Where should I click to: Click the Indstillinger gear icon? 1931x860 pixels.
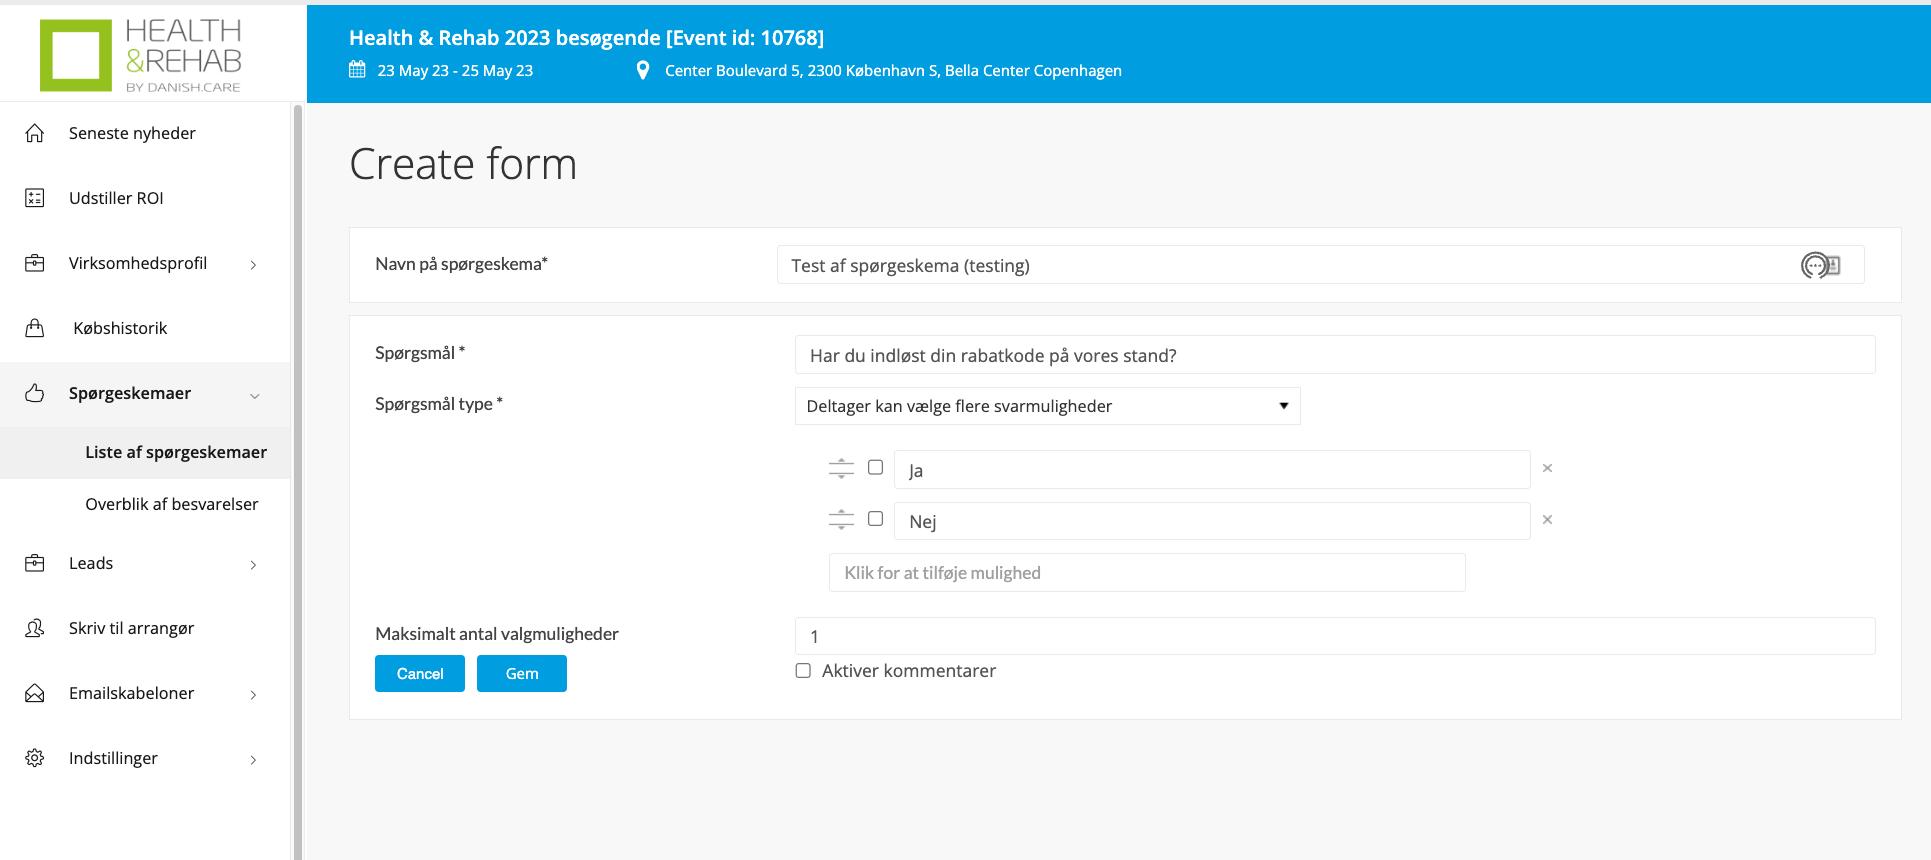click(x=35, y=758)
